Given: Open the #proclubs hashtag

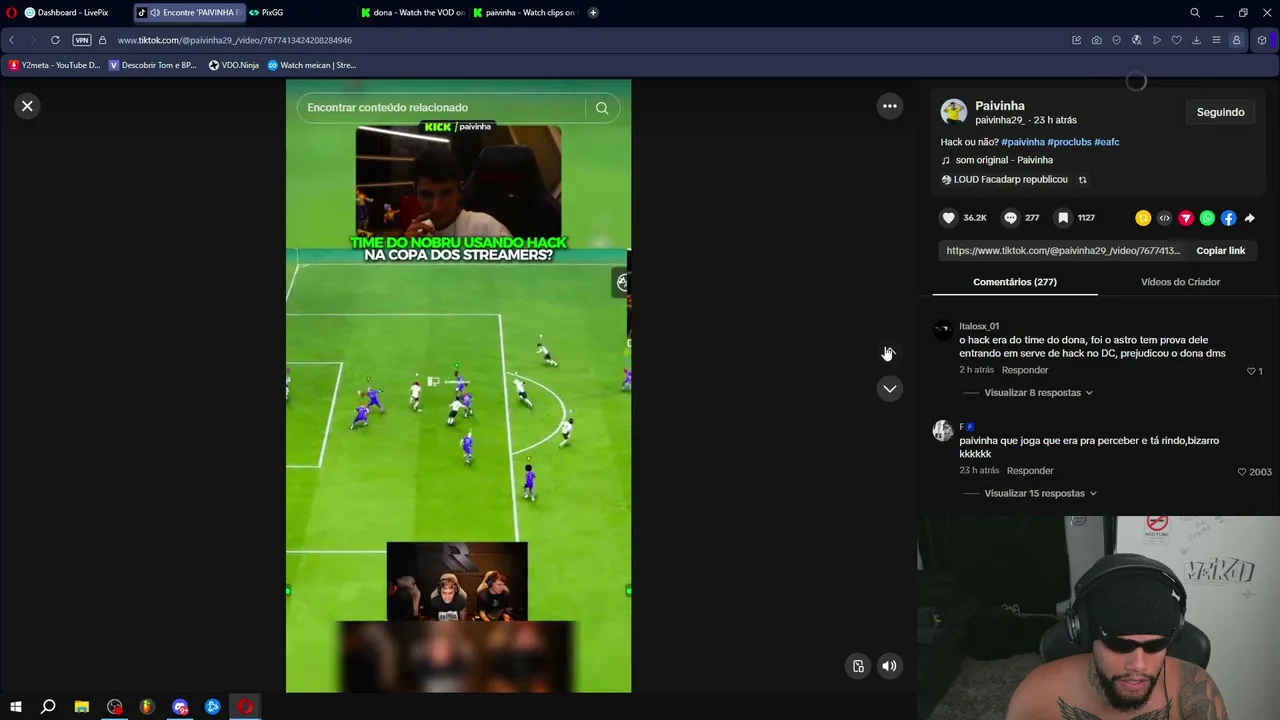Looking at the screenshot, I should [x=1069, y=142].
